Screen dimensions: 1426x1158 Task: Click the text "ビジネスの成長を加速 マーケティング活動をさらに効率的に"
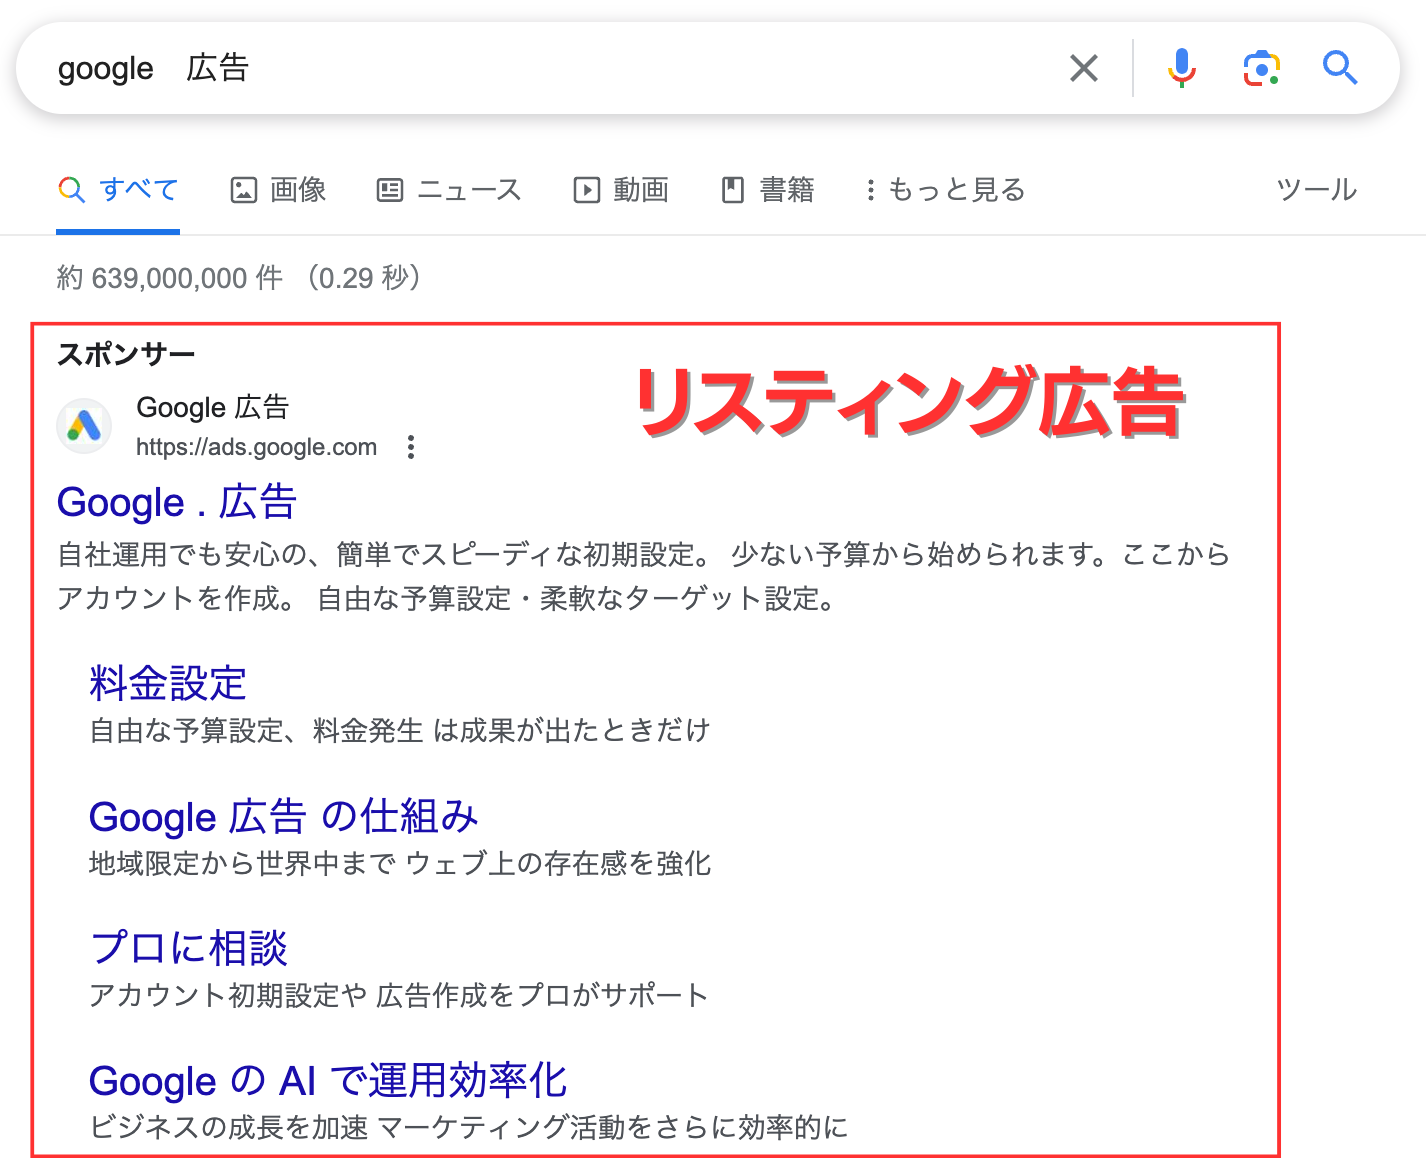469,1127
